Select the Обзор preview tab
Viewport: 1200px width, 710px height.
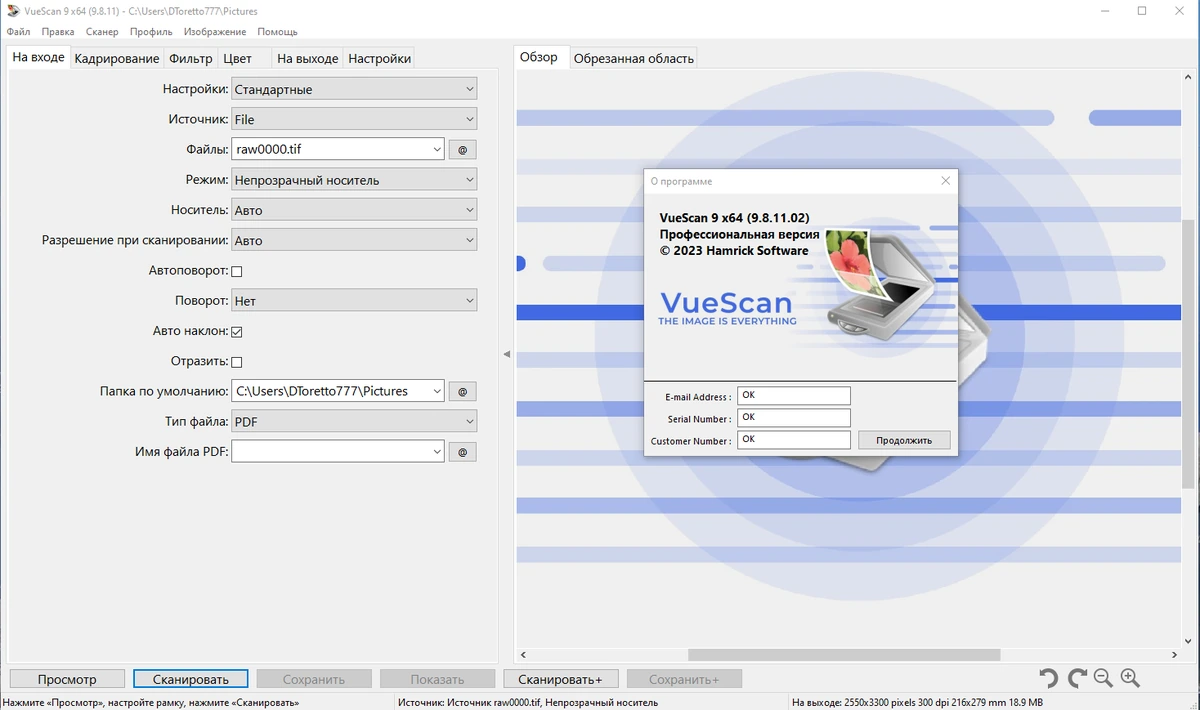(539, 57)
